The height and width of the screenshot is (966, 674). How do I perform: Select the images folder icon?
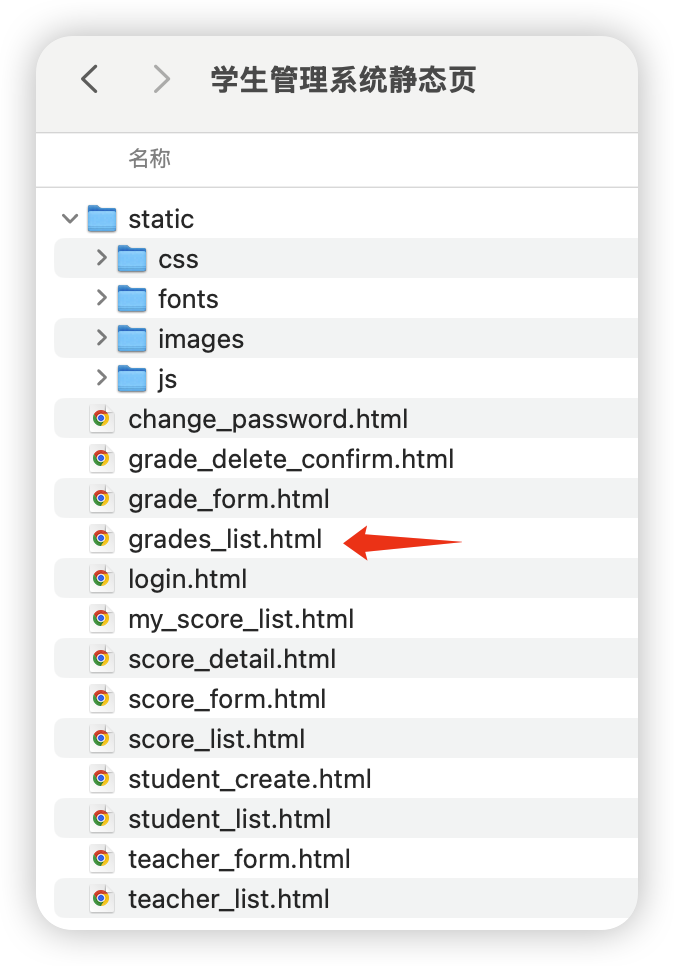pos(132,339)
